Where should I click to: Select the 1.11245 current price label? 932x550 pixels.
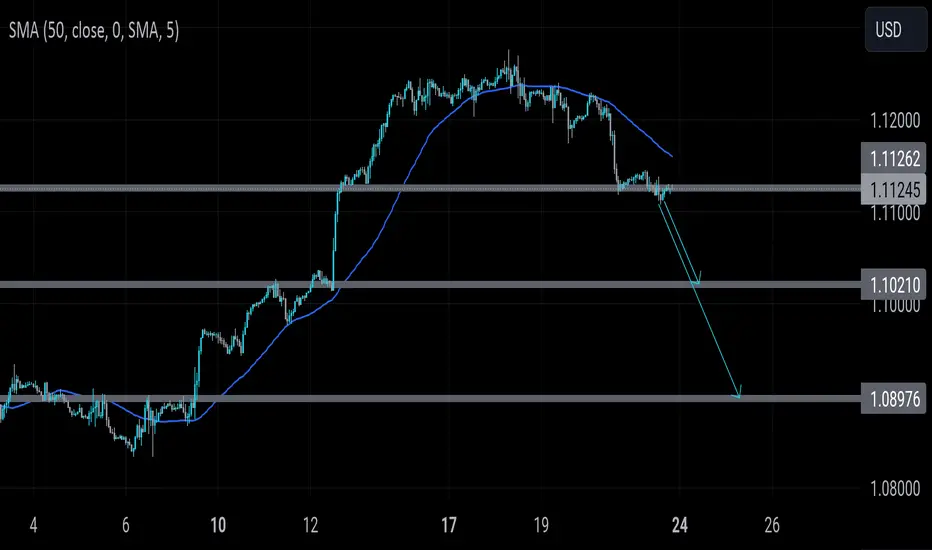coord(893,190)
